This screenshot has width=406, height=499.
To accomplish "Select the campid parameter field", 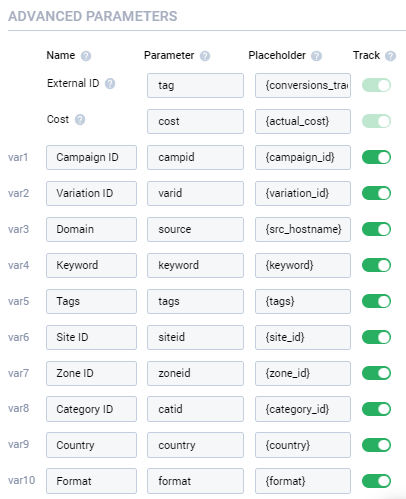I will (x=195, y=157).
